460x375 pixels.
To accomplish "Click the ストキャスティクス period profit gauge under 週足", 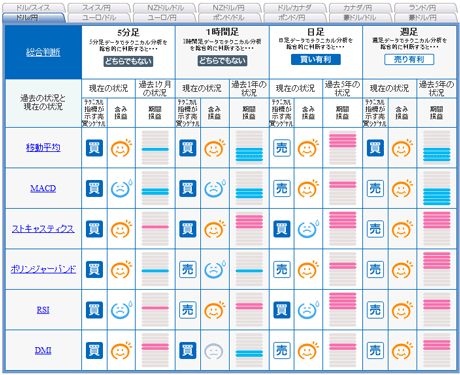I will tap(436, 229).
